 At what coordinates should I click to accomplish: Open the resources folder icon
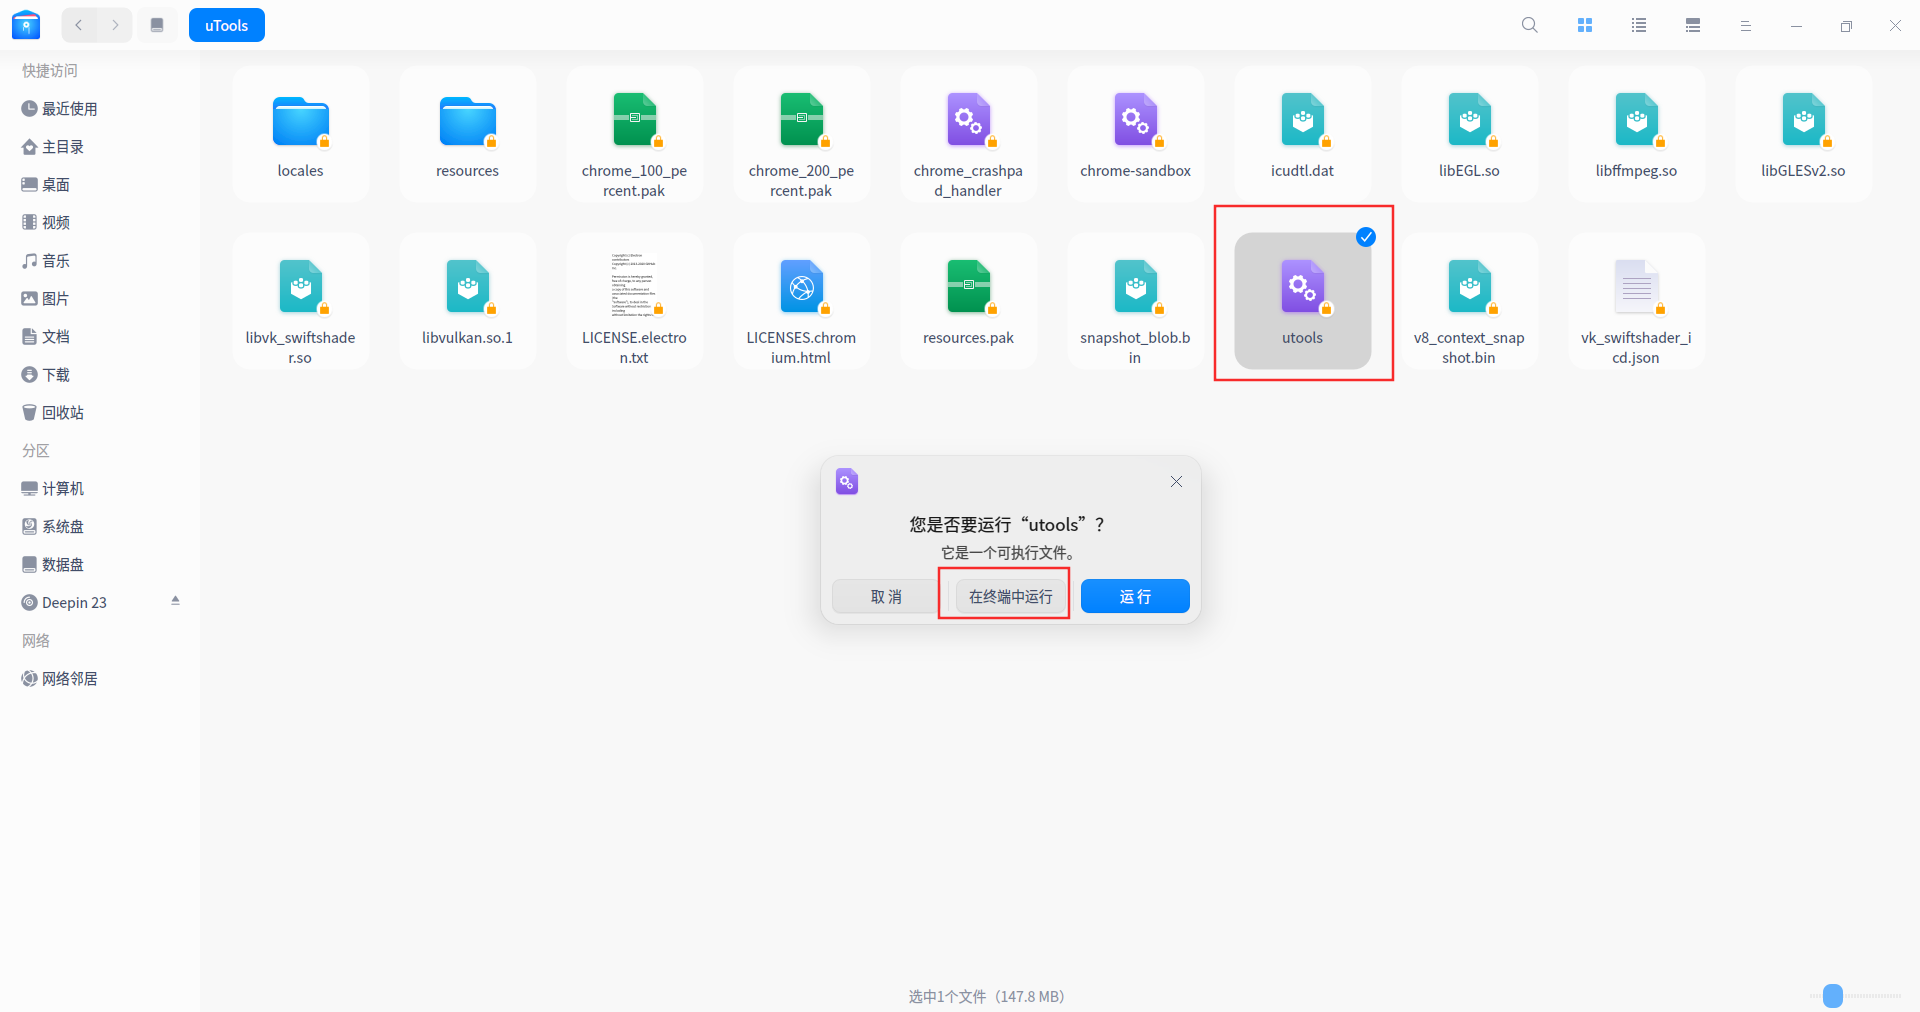click(x=467, y=122)
